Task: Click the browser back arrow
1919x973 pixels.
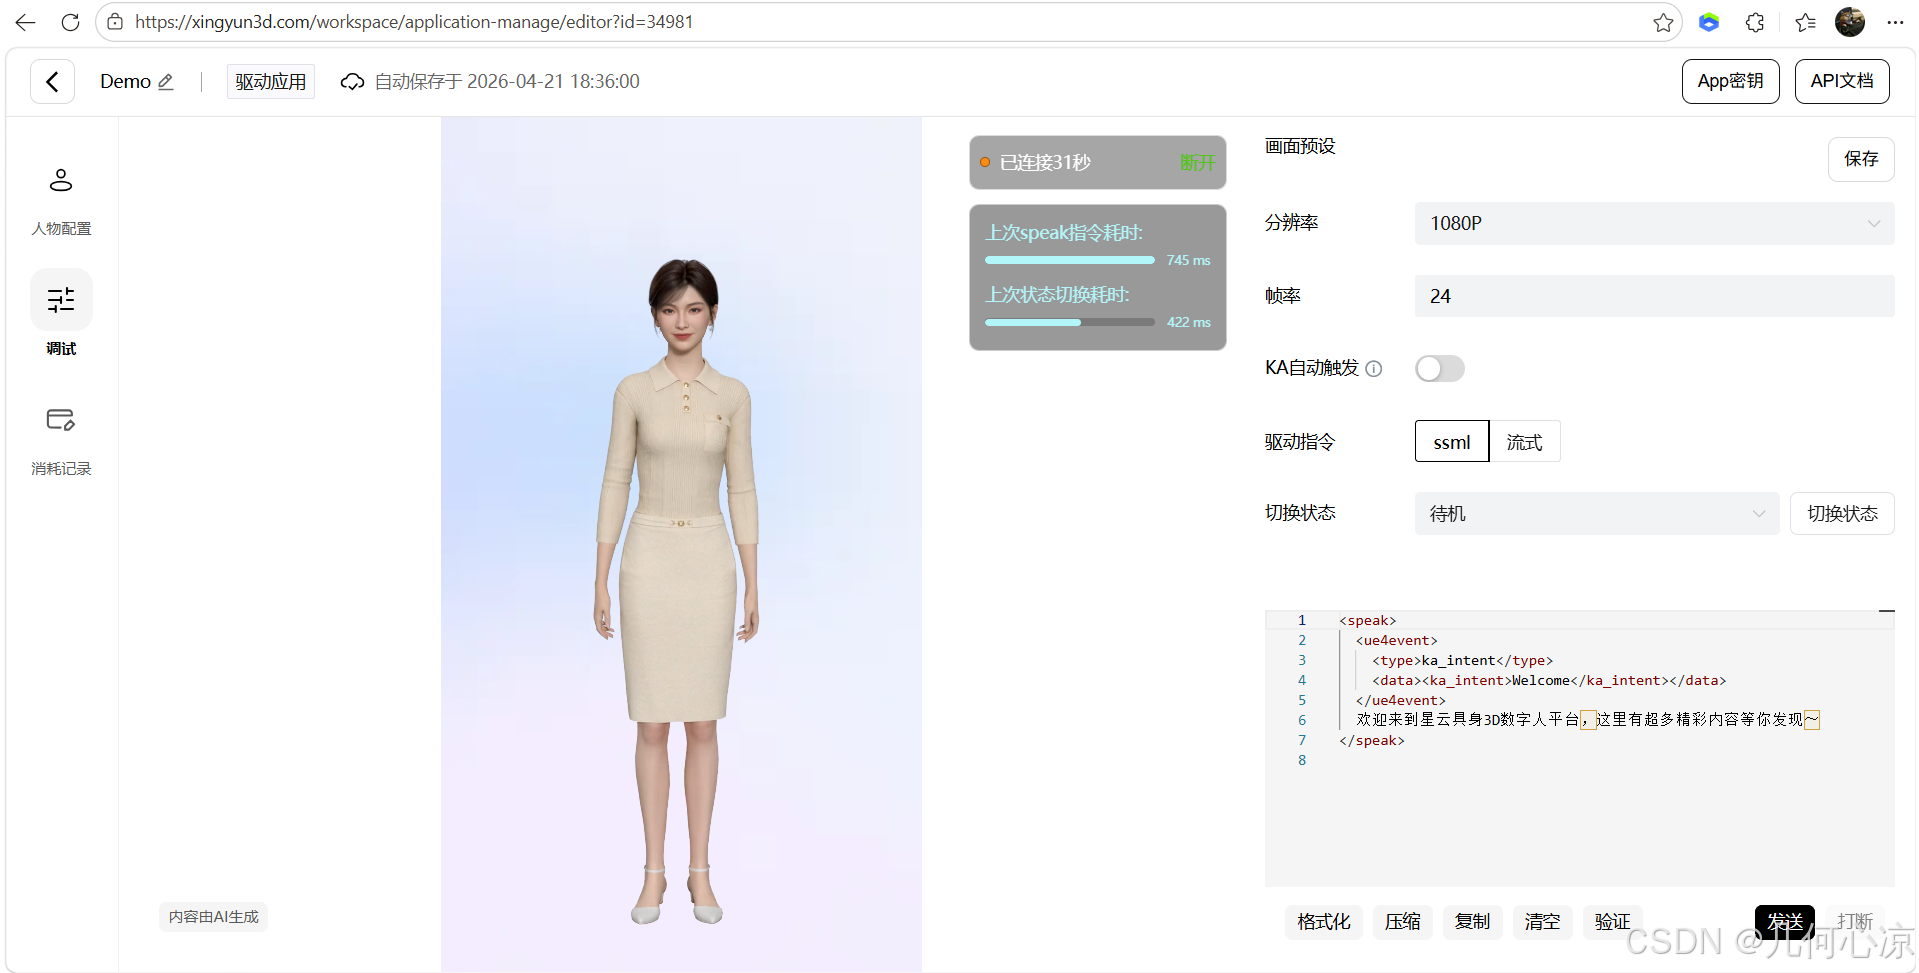Action: pyautogui.click(x=25, y=22)
